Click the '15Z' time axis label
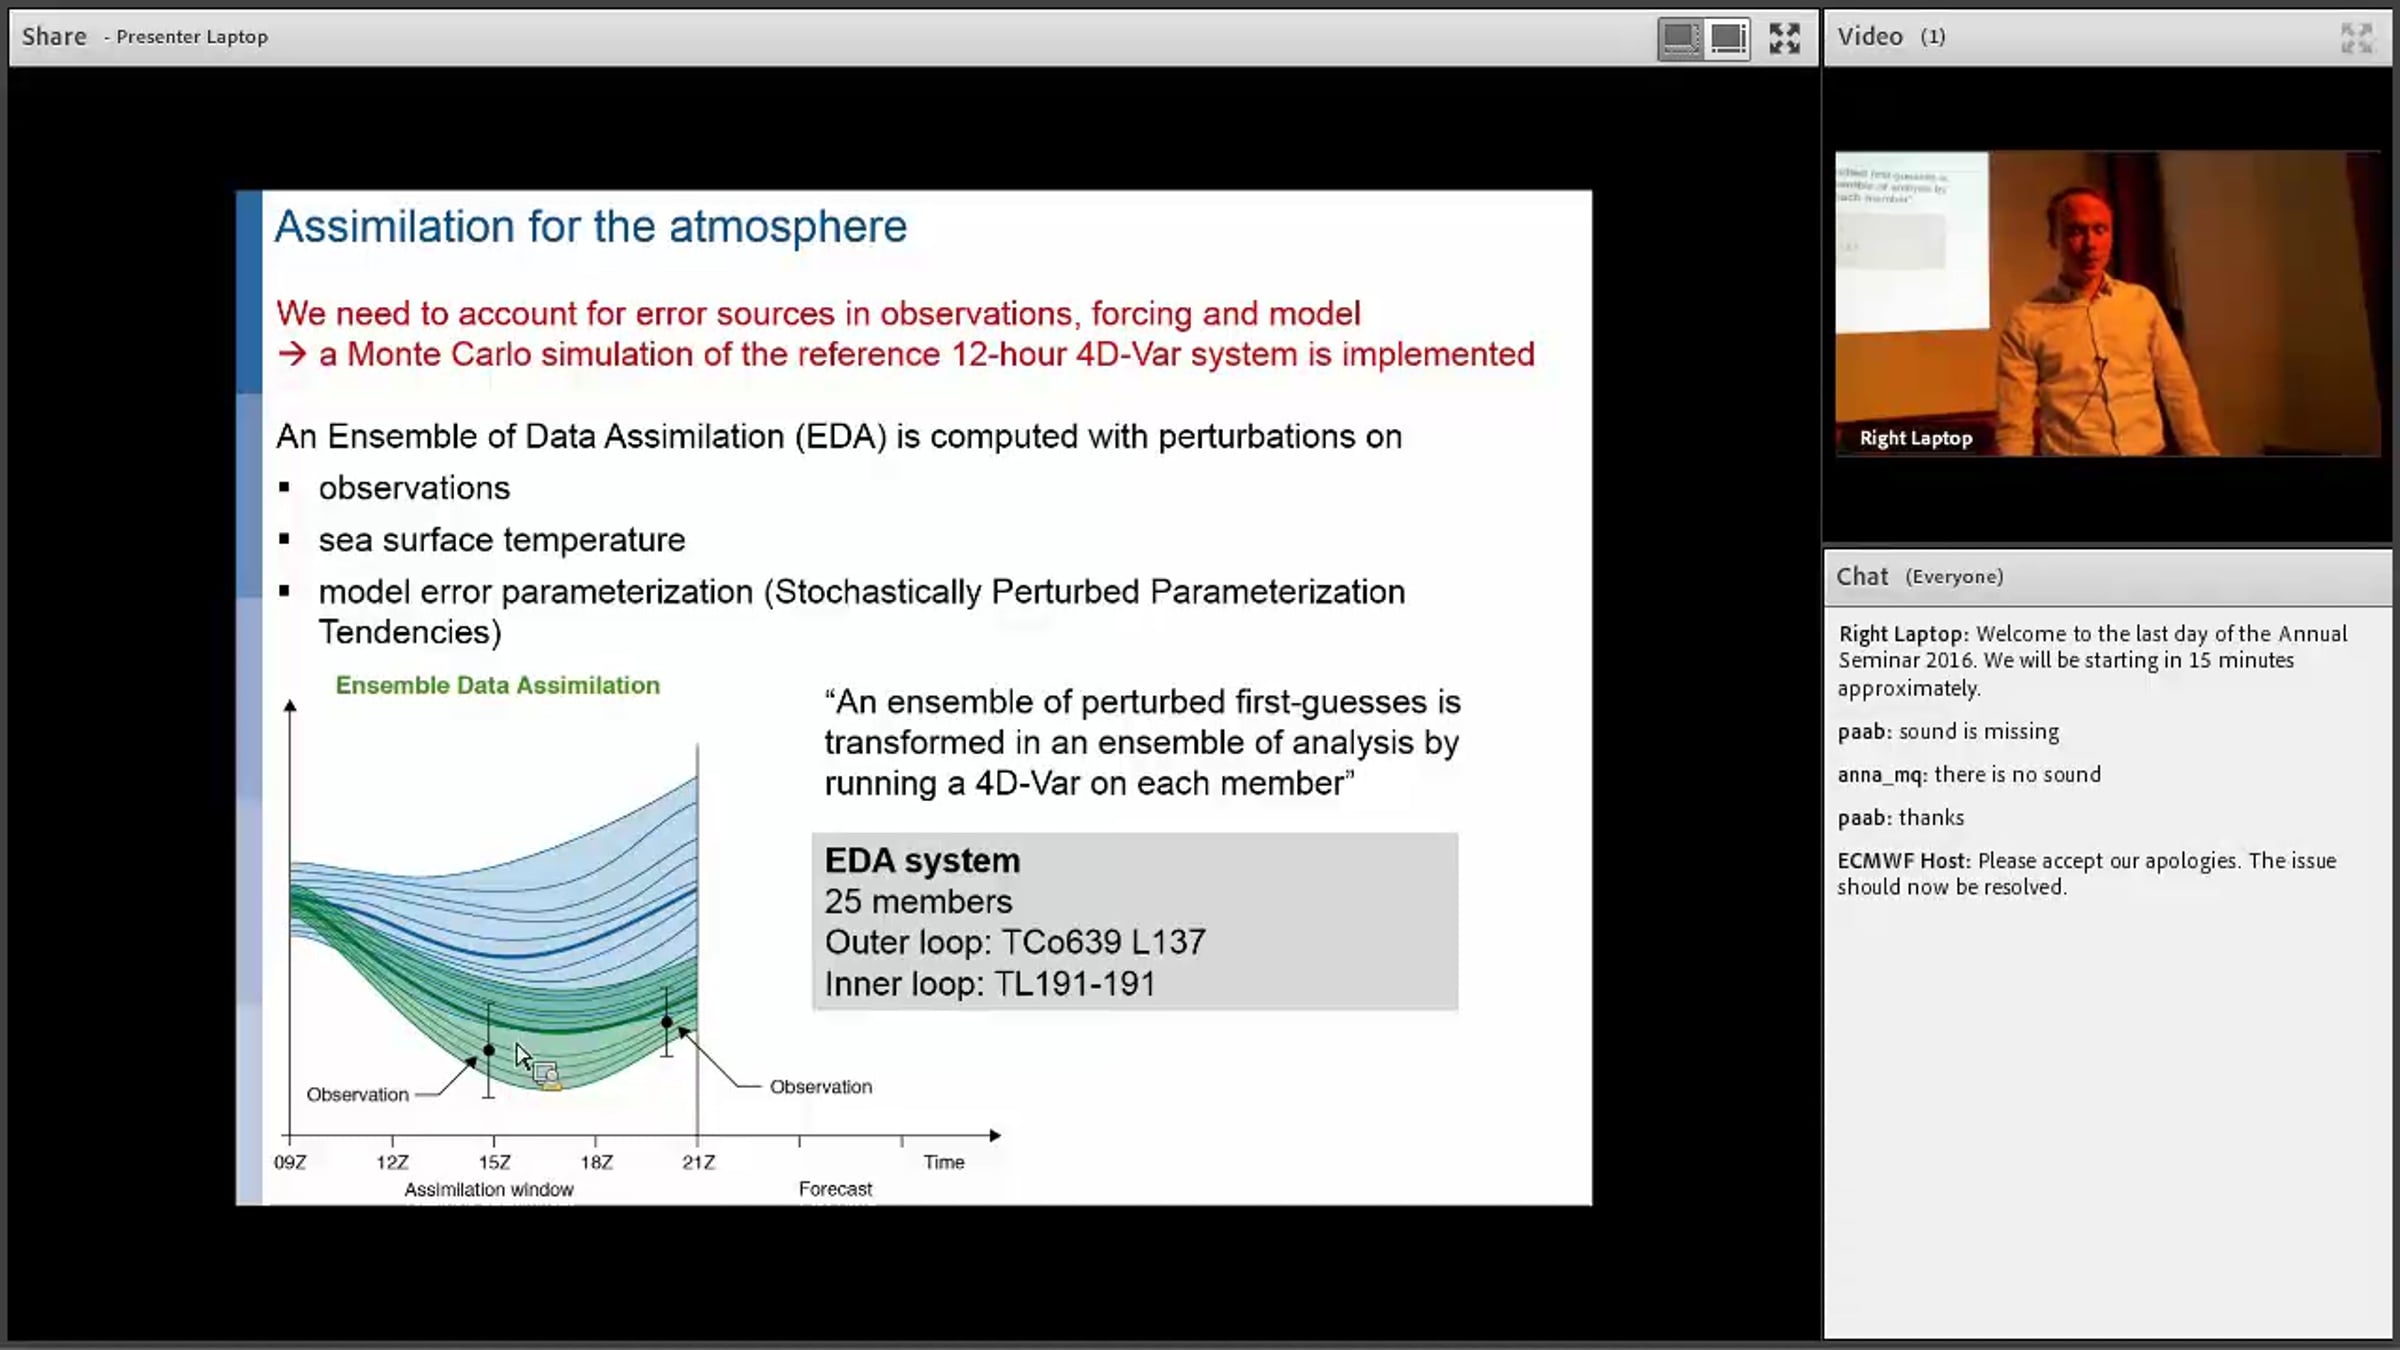The height and width of the screenshot is (1350, 2400). point(494,1163)
